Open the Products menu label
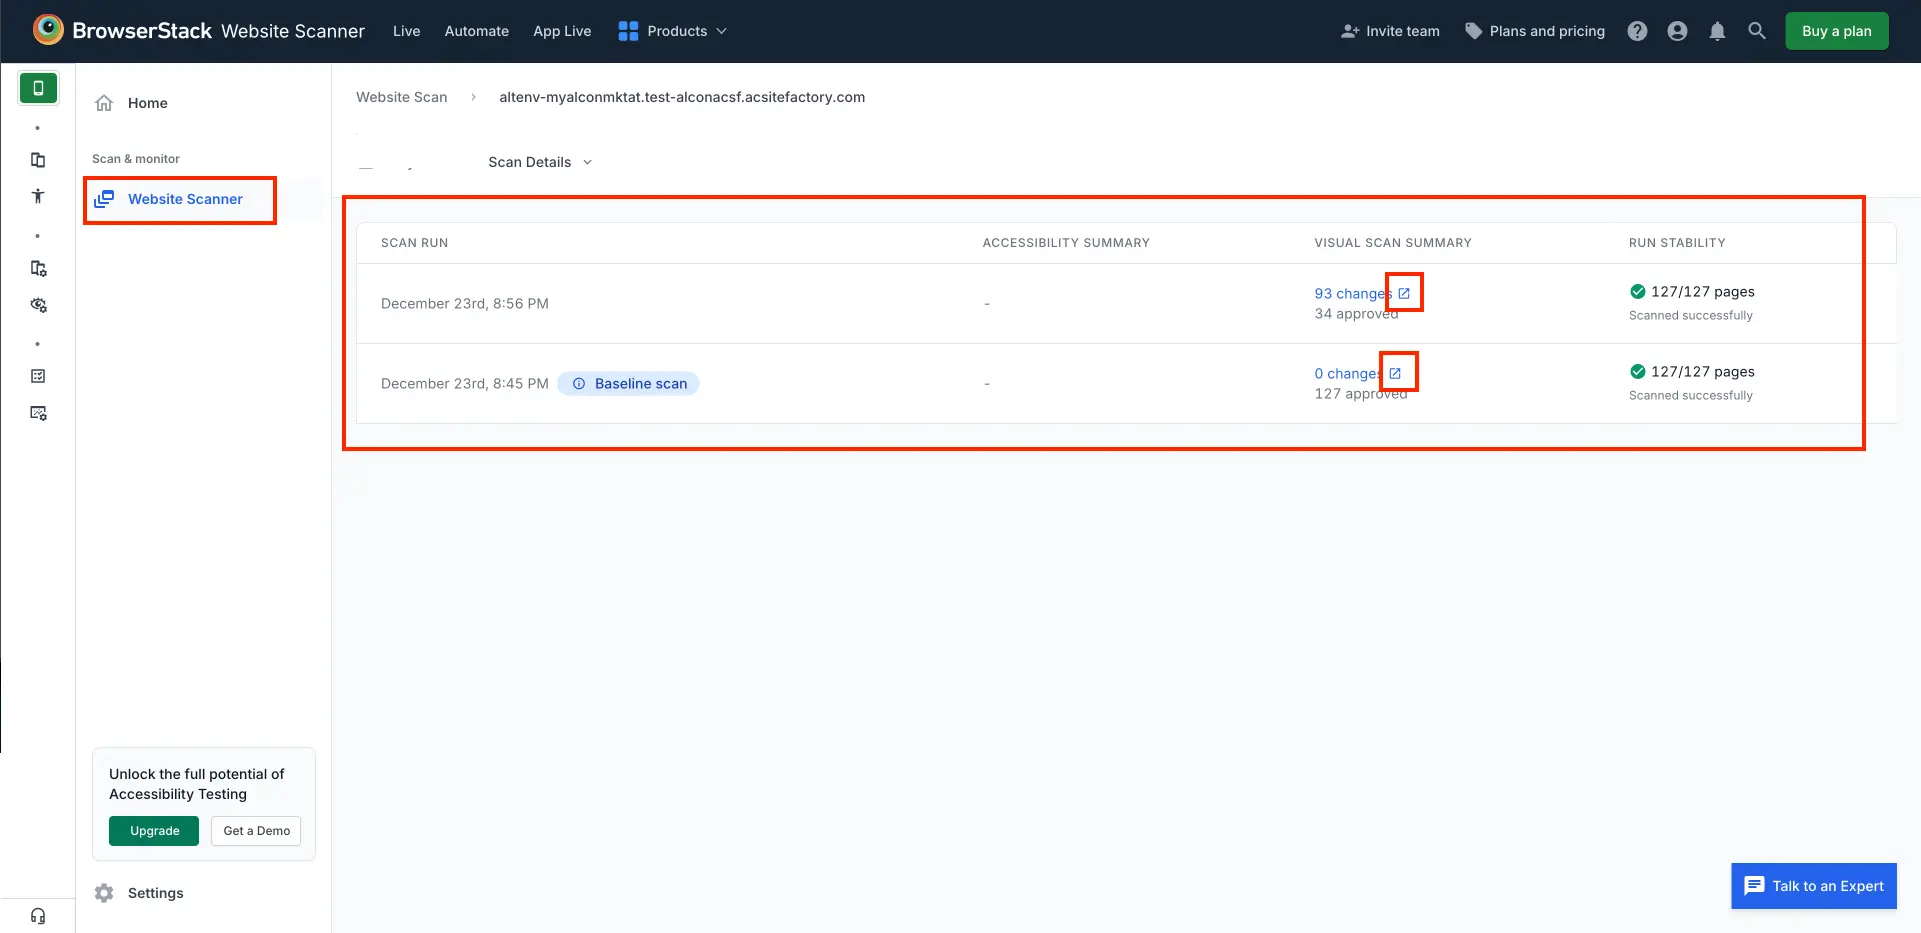This screenshot has width=1921, height=933. pos(677,31)
